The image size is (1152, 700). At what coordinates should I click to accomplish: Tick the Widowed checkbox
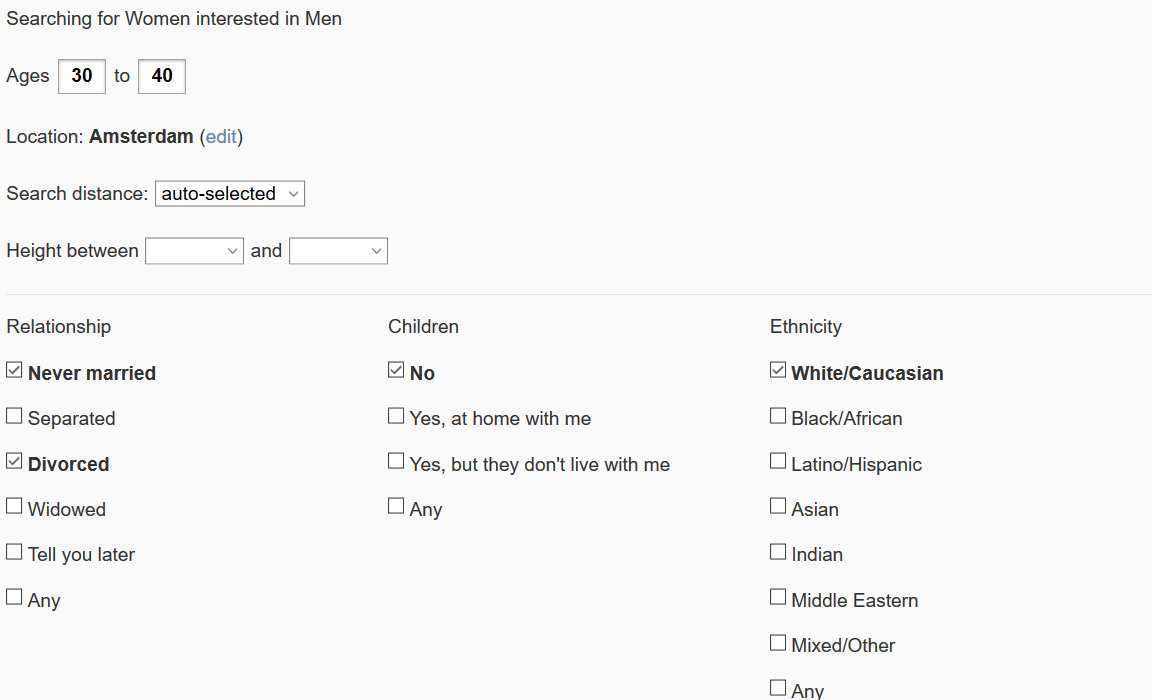tap(14, 506)
